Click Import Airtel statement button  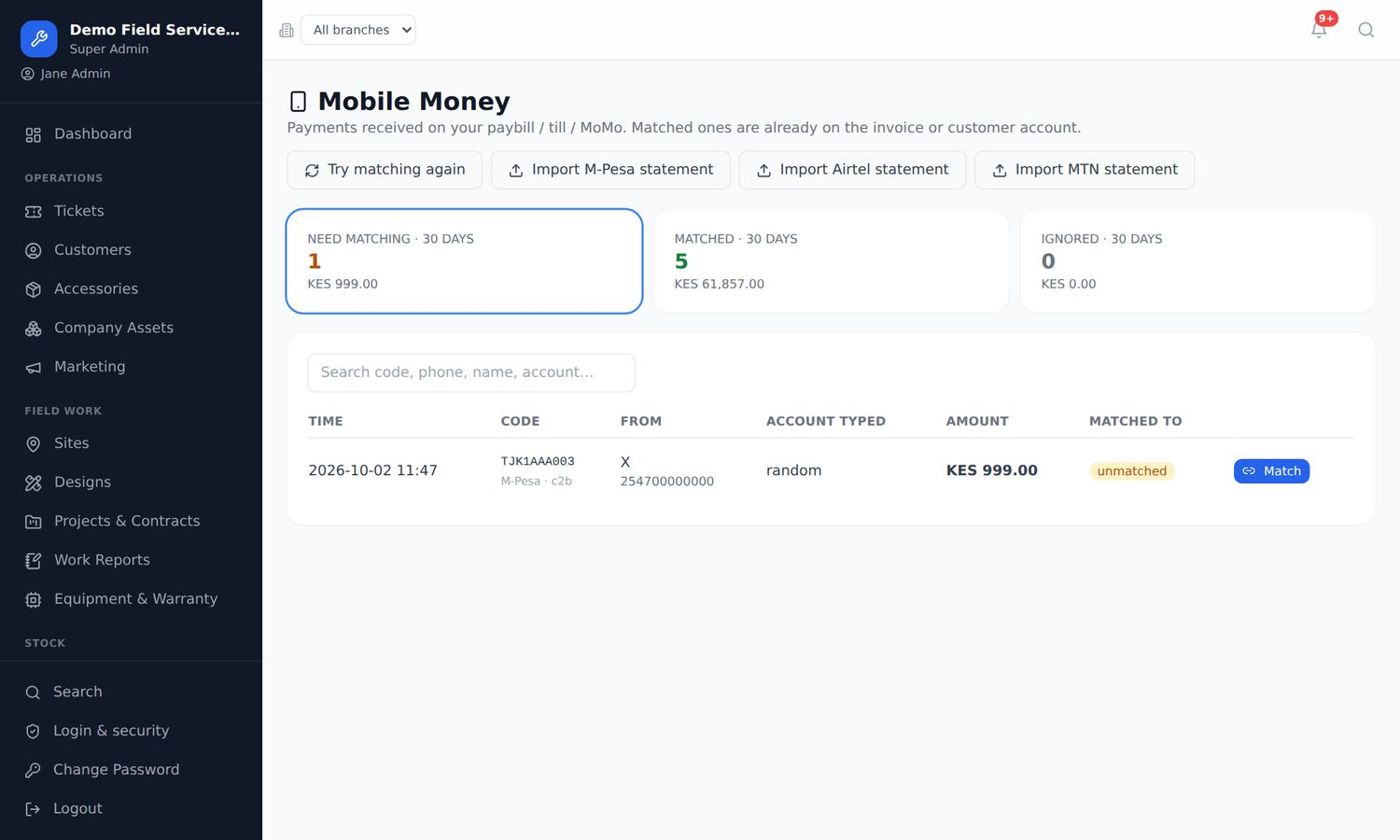pyautogui.click(x=852, y=170)
